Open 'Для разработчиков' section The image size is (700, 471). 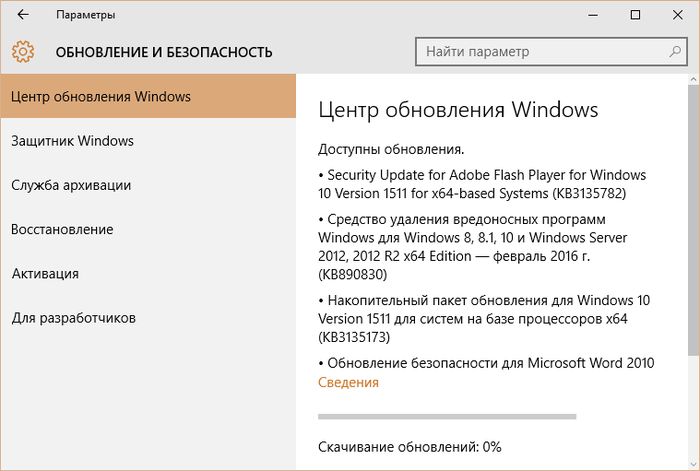74,318
